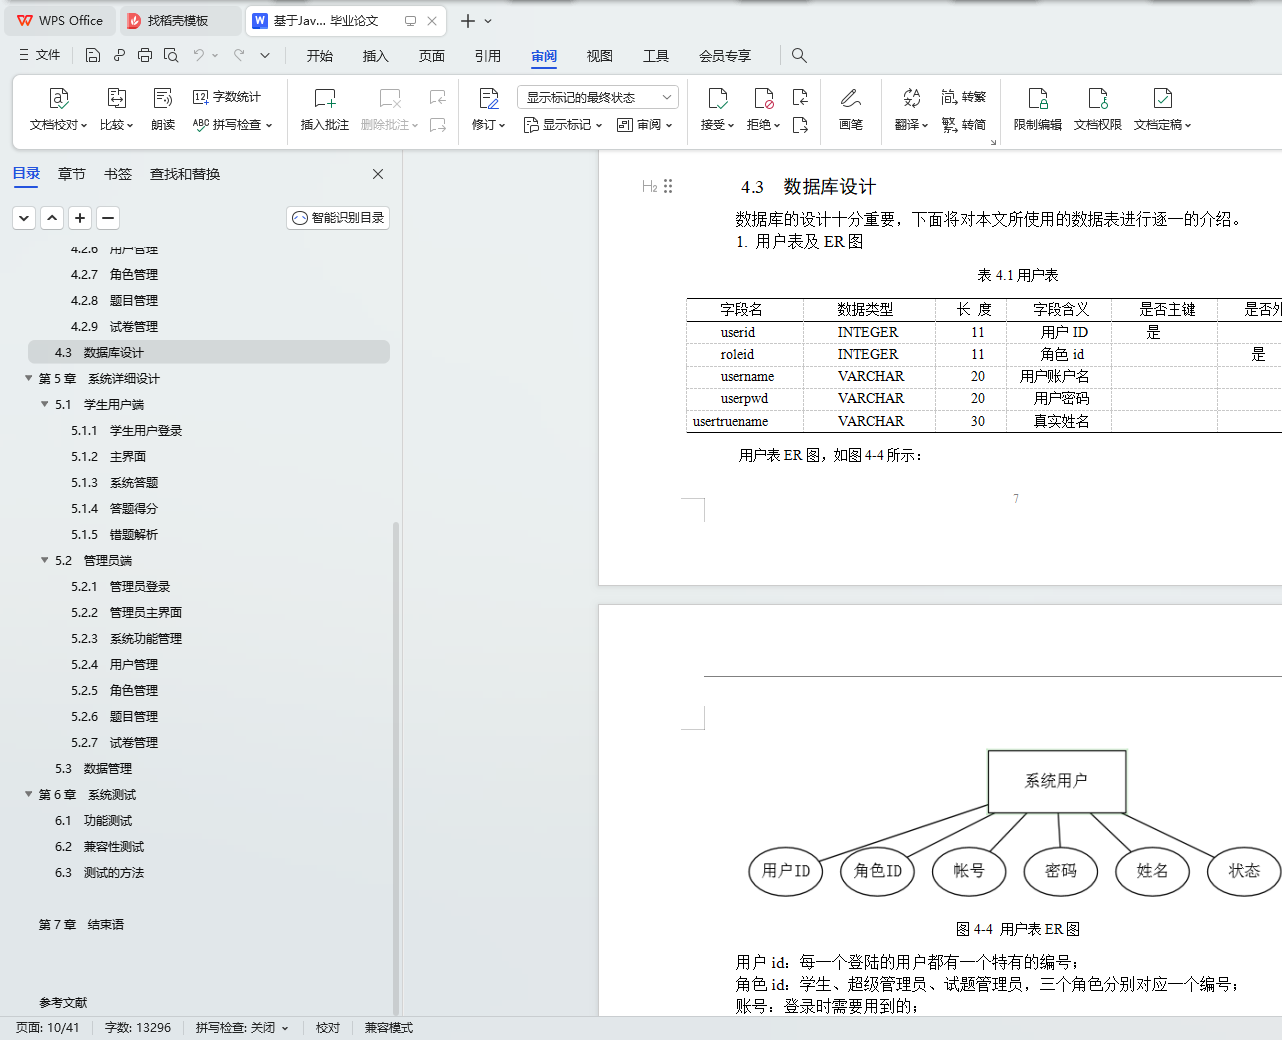1282x1040 pixels.
Task: Open quick access toolbar customize dropdown
Action: coord(265,55)
